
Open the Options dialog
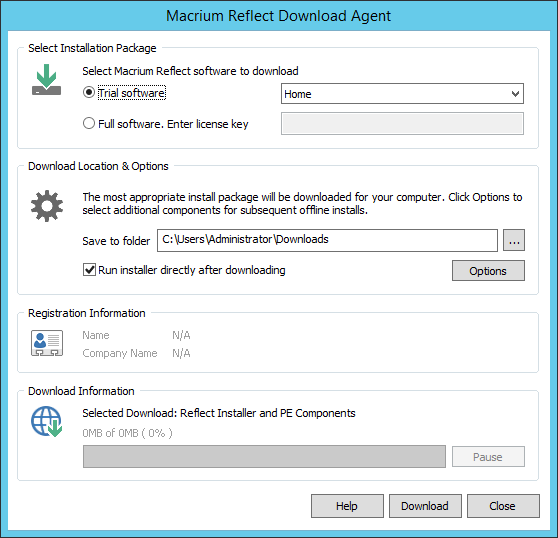point(488,271)
